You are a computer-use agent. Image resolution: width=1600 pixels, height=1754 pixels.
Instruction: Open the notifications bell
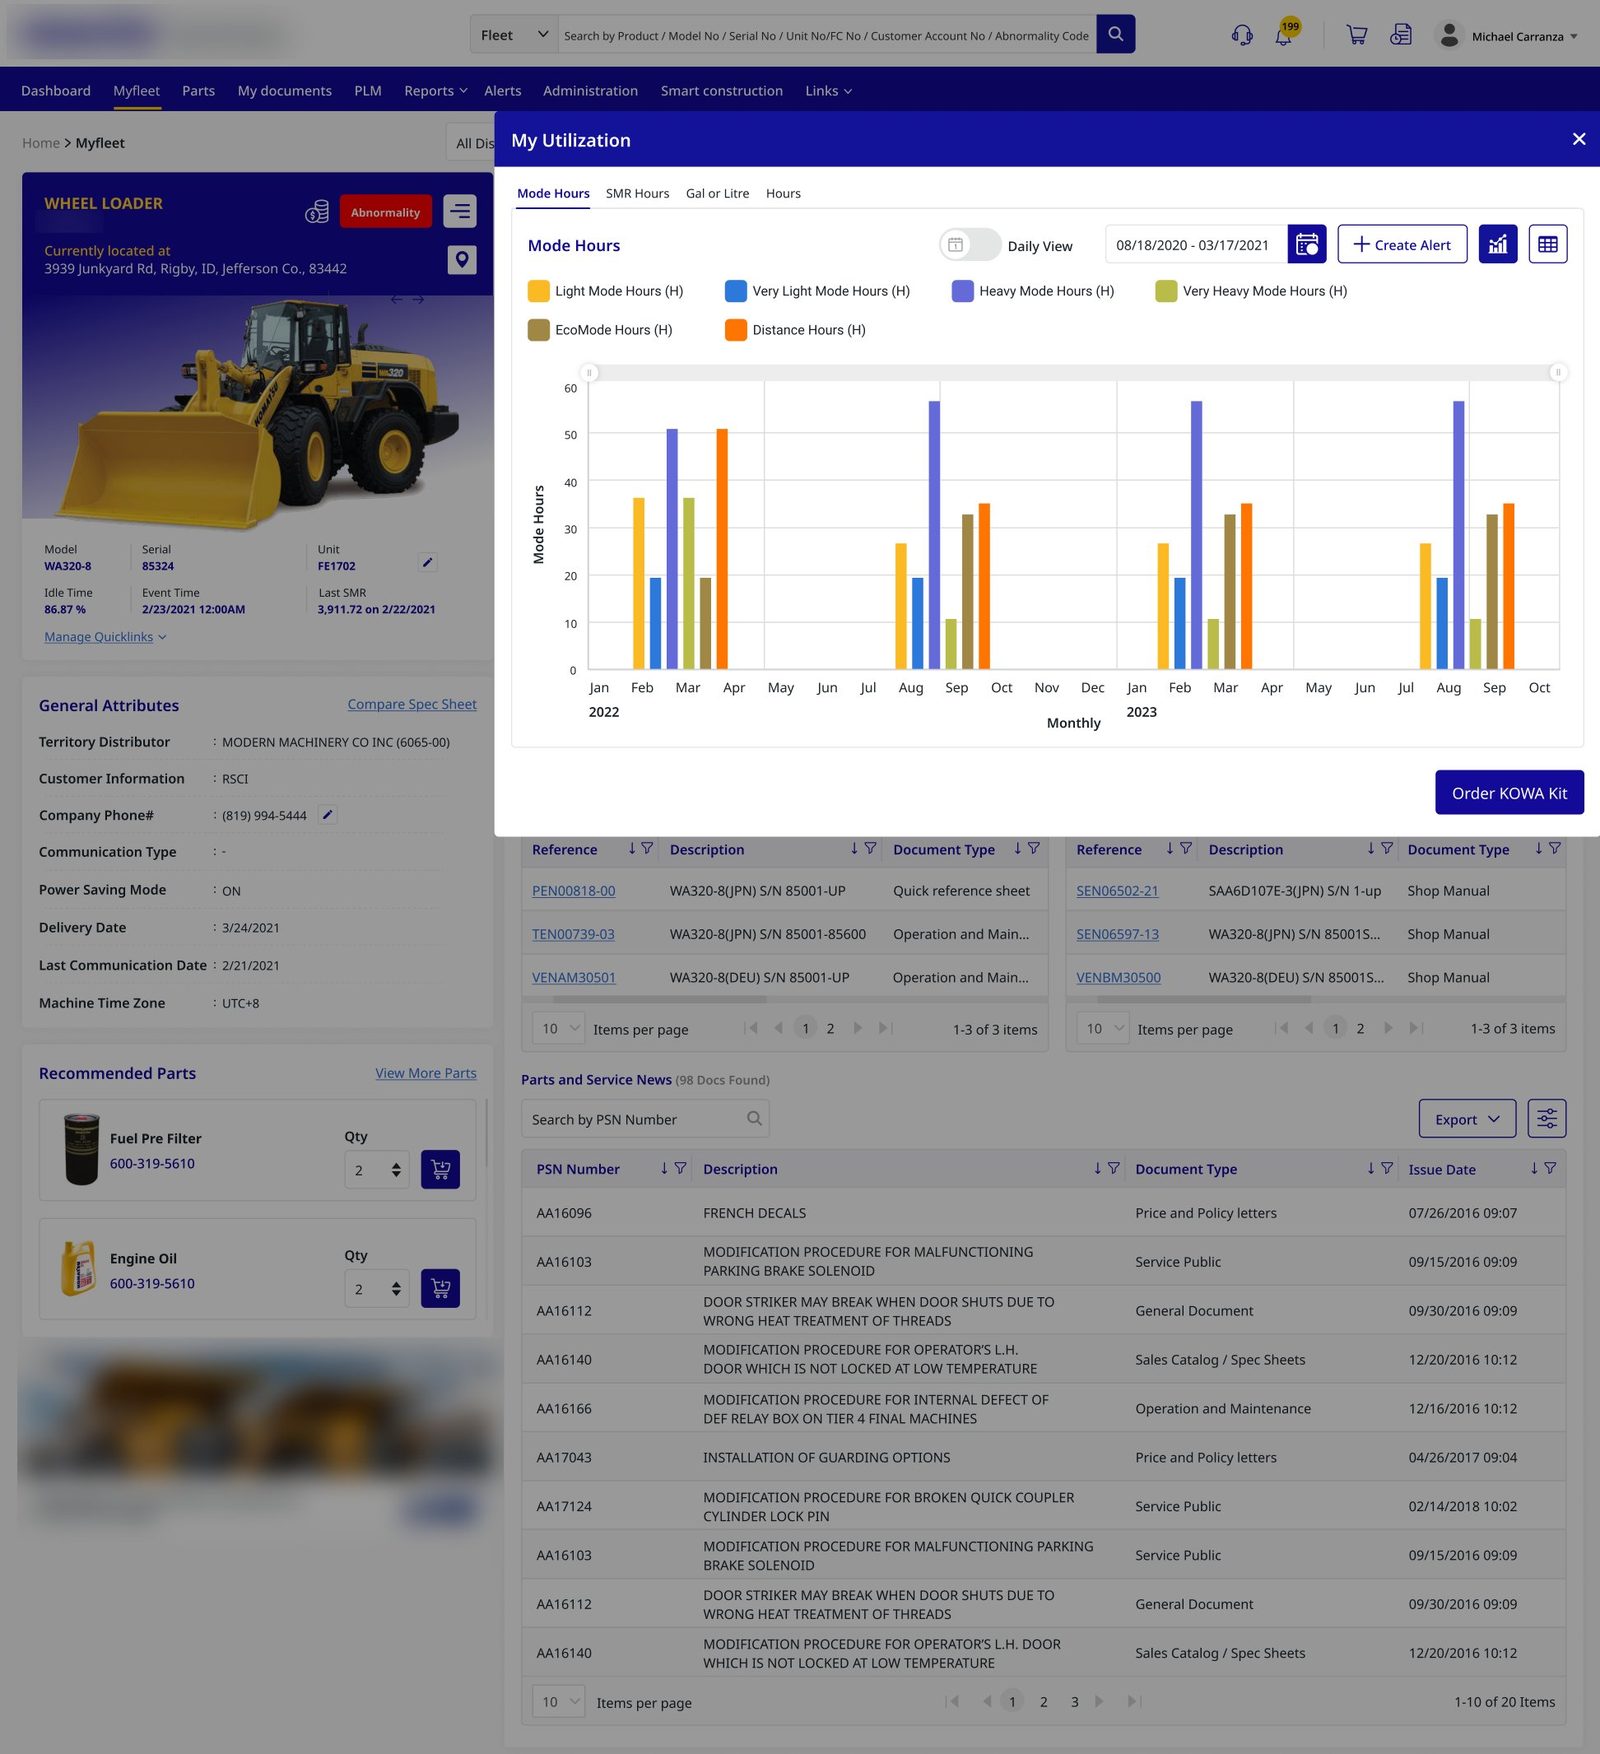(1283, 36)
